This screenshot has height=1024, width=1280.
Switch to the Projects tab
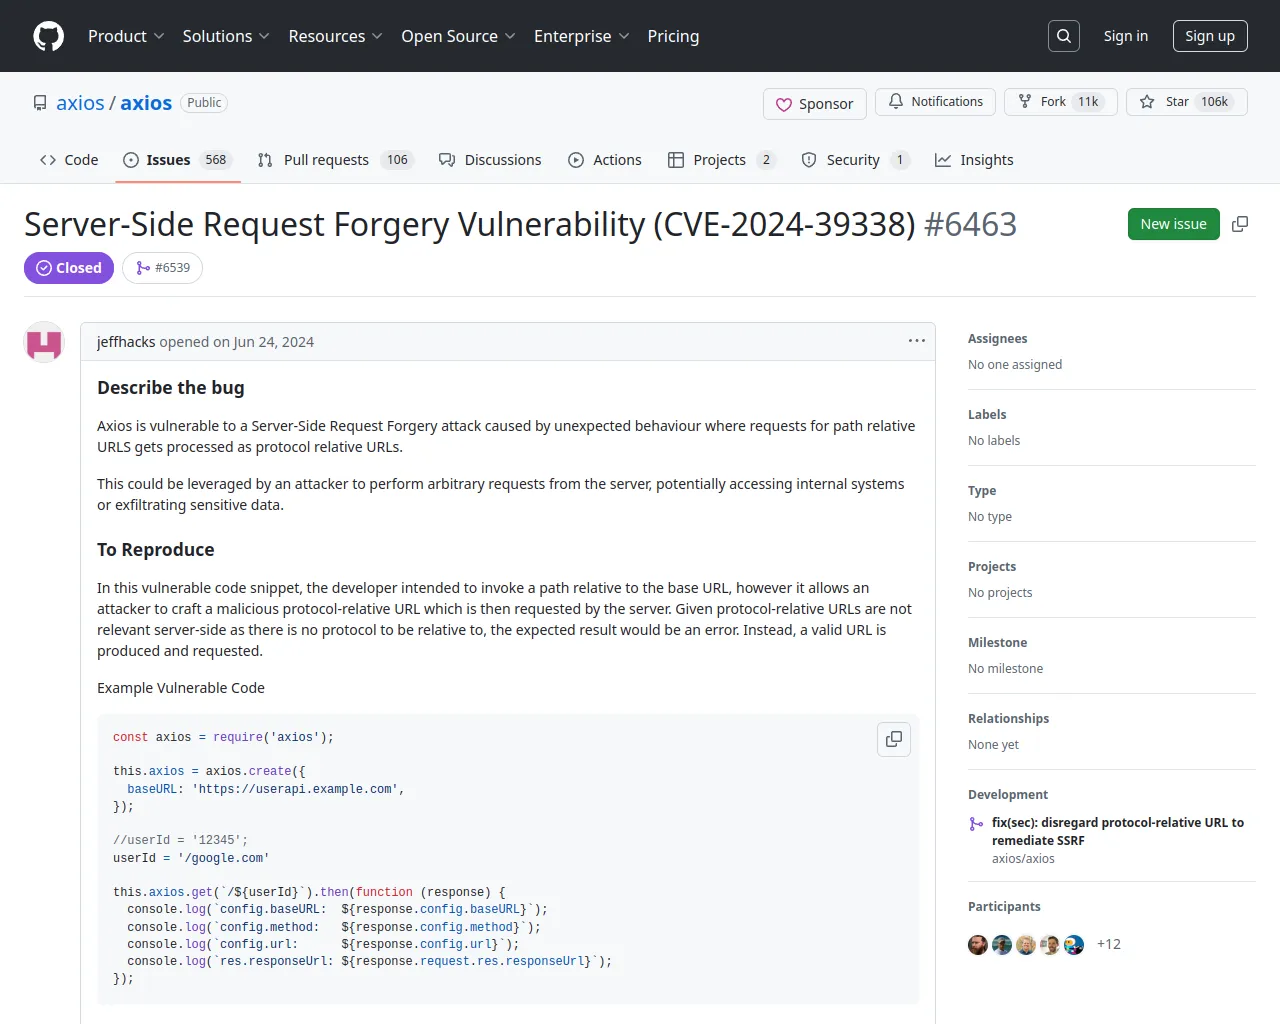tap(722, 160)
